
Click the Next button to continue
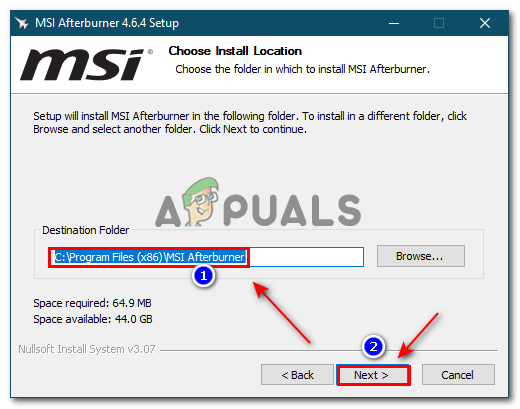point(373,375)
